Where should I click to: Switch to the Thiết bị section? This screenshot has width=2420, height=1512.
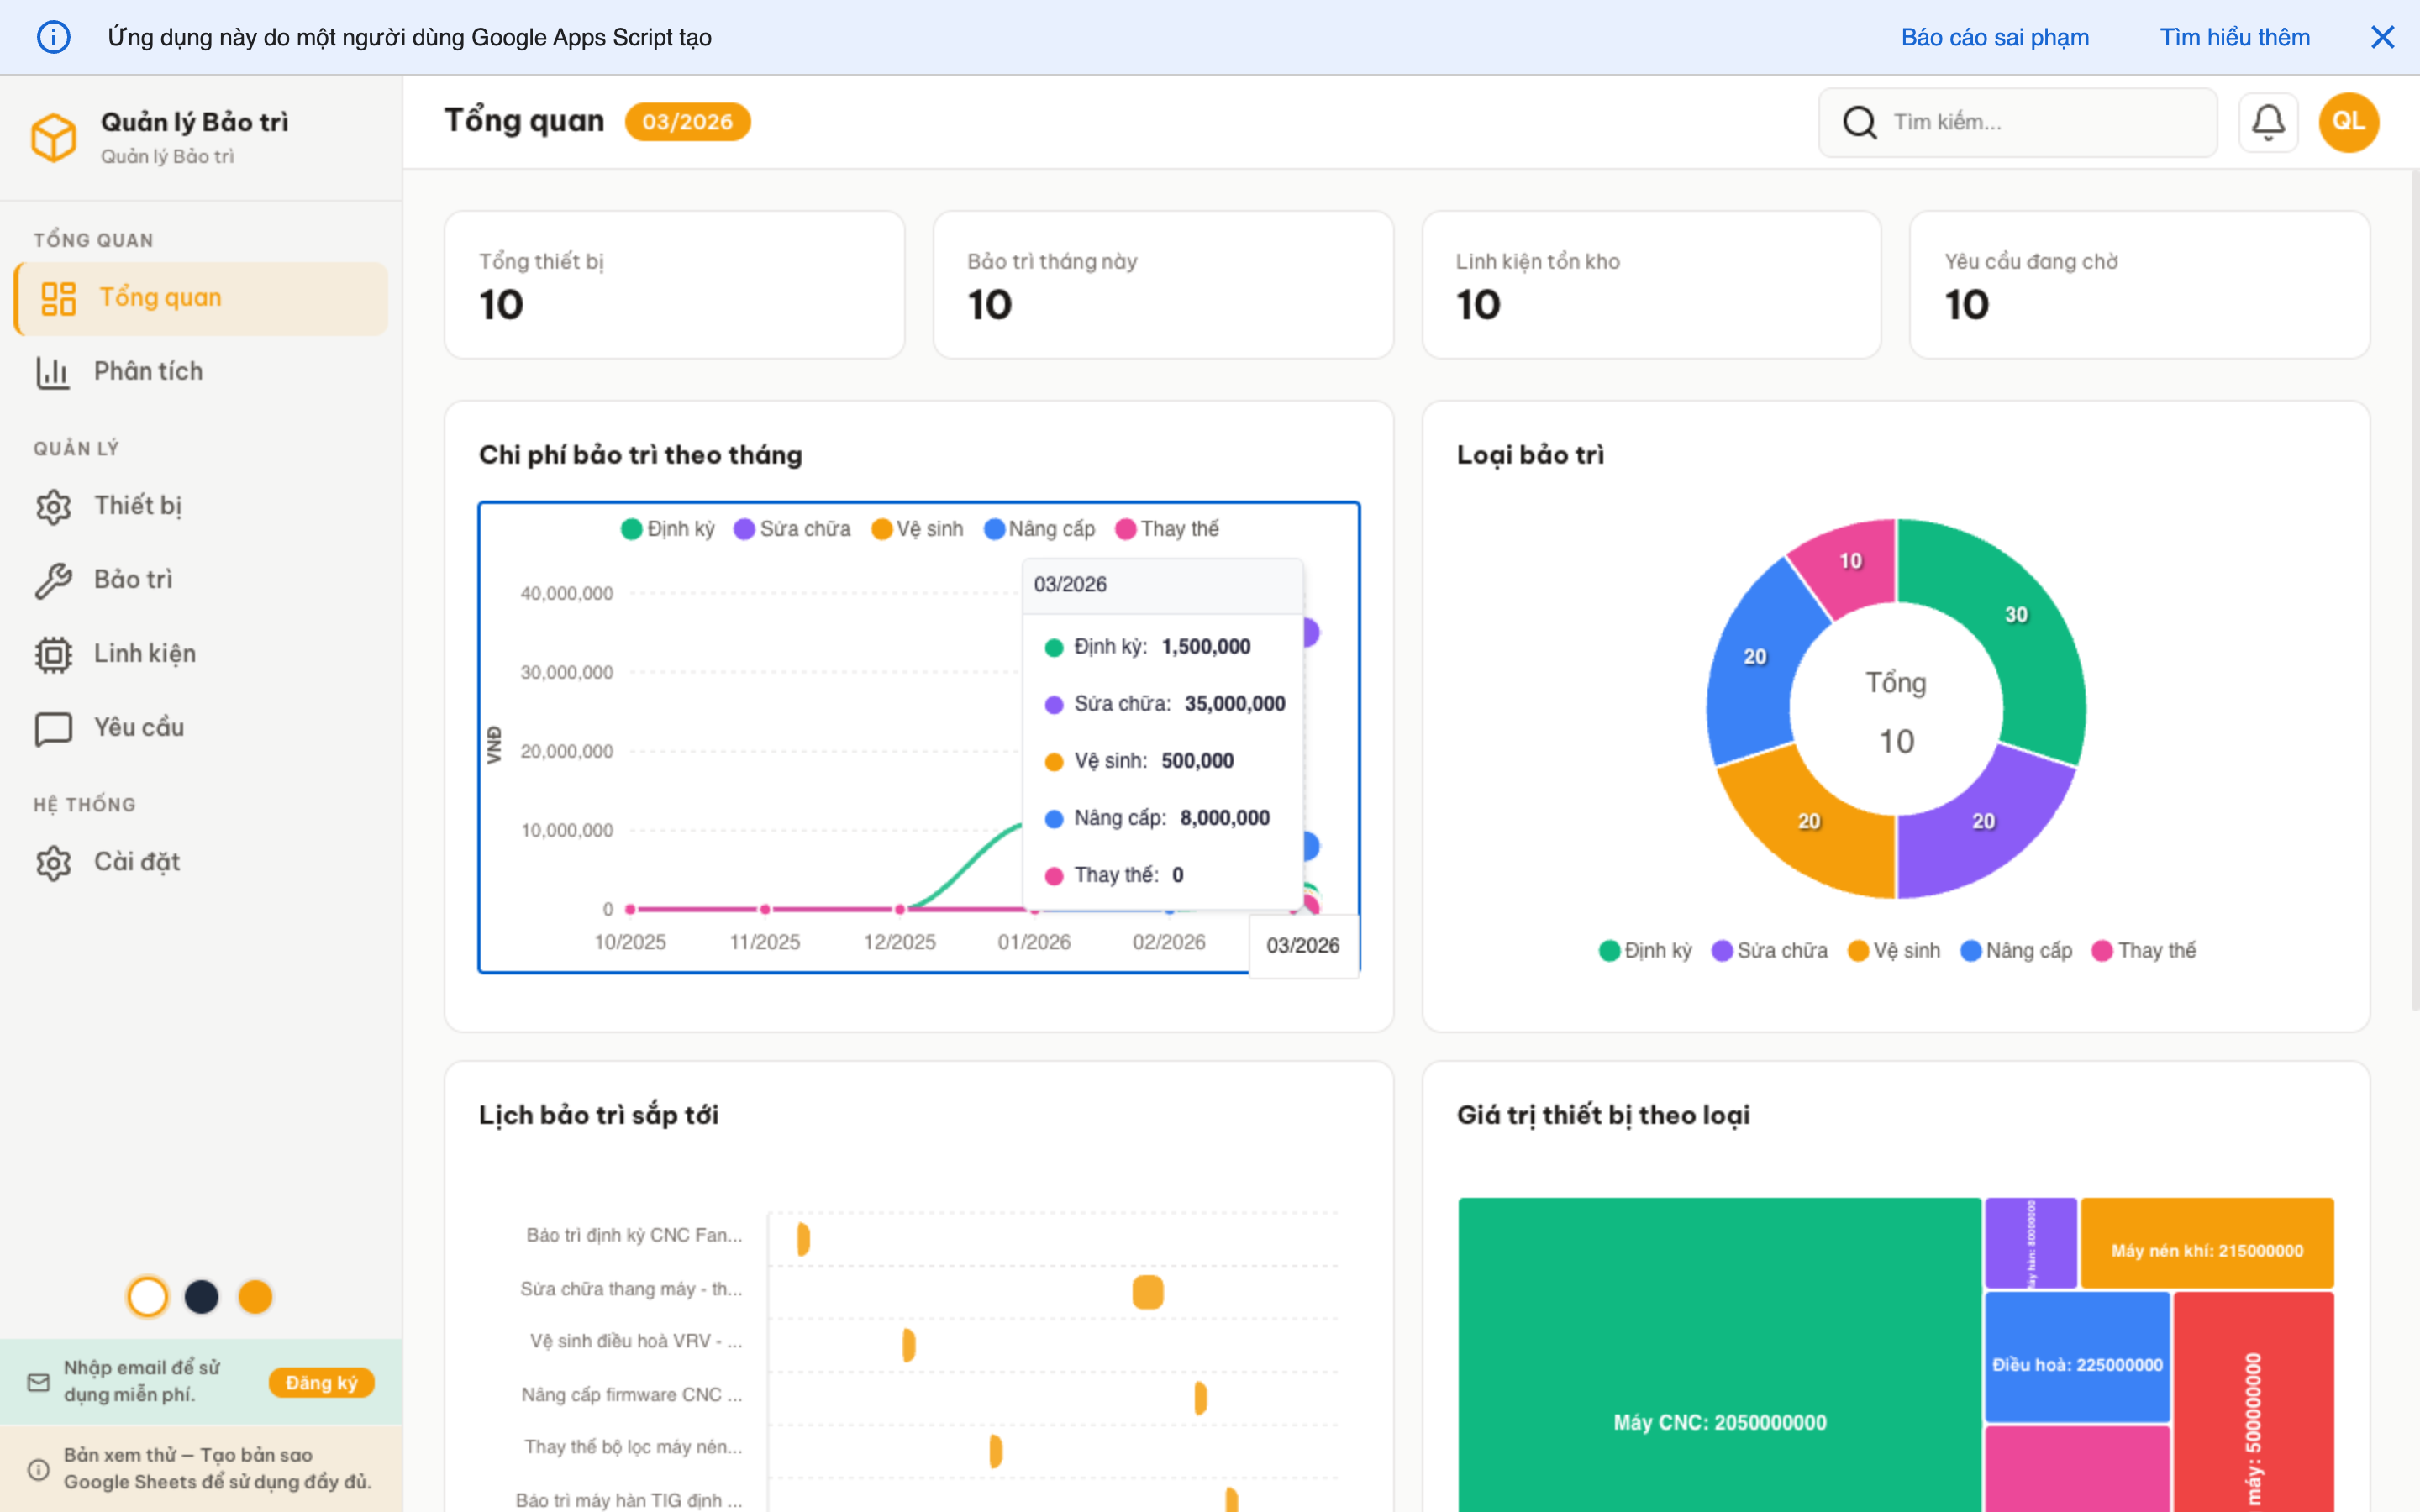tap(138, 506)
